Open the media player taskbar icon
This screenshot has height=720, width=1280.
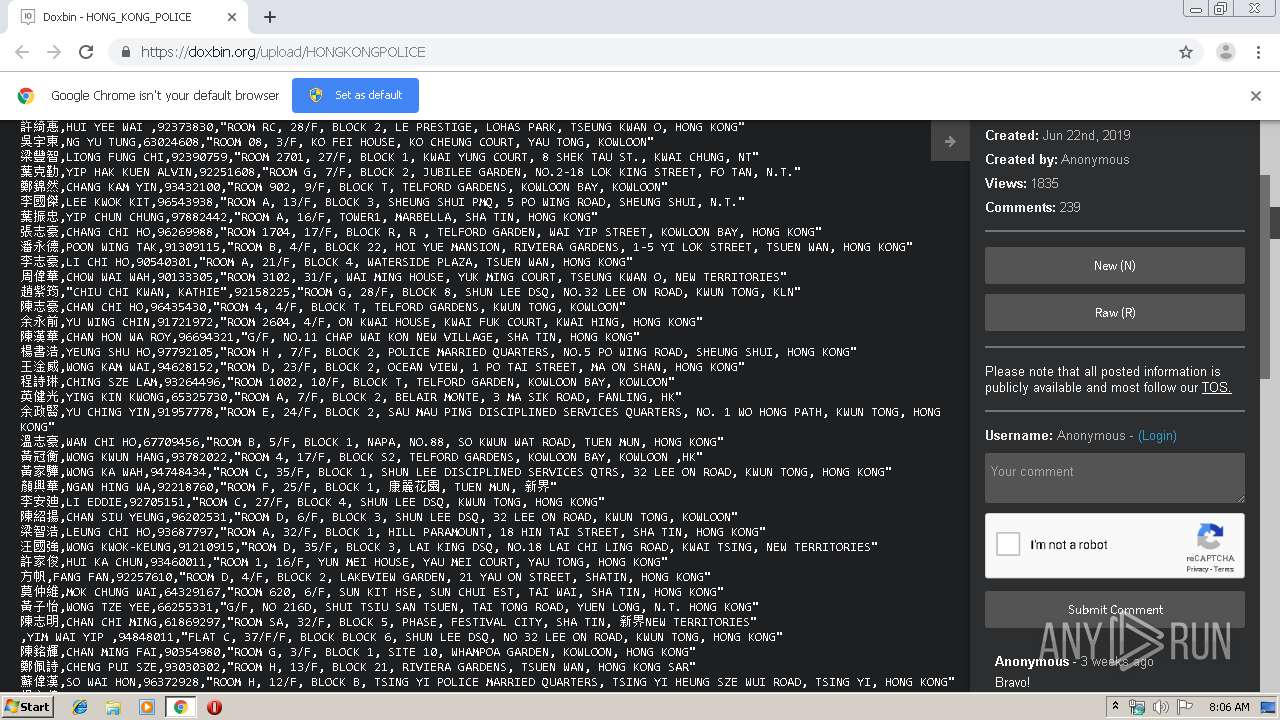(147, 707)
